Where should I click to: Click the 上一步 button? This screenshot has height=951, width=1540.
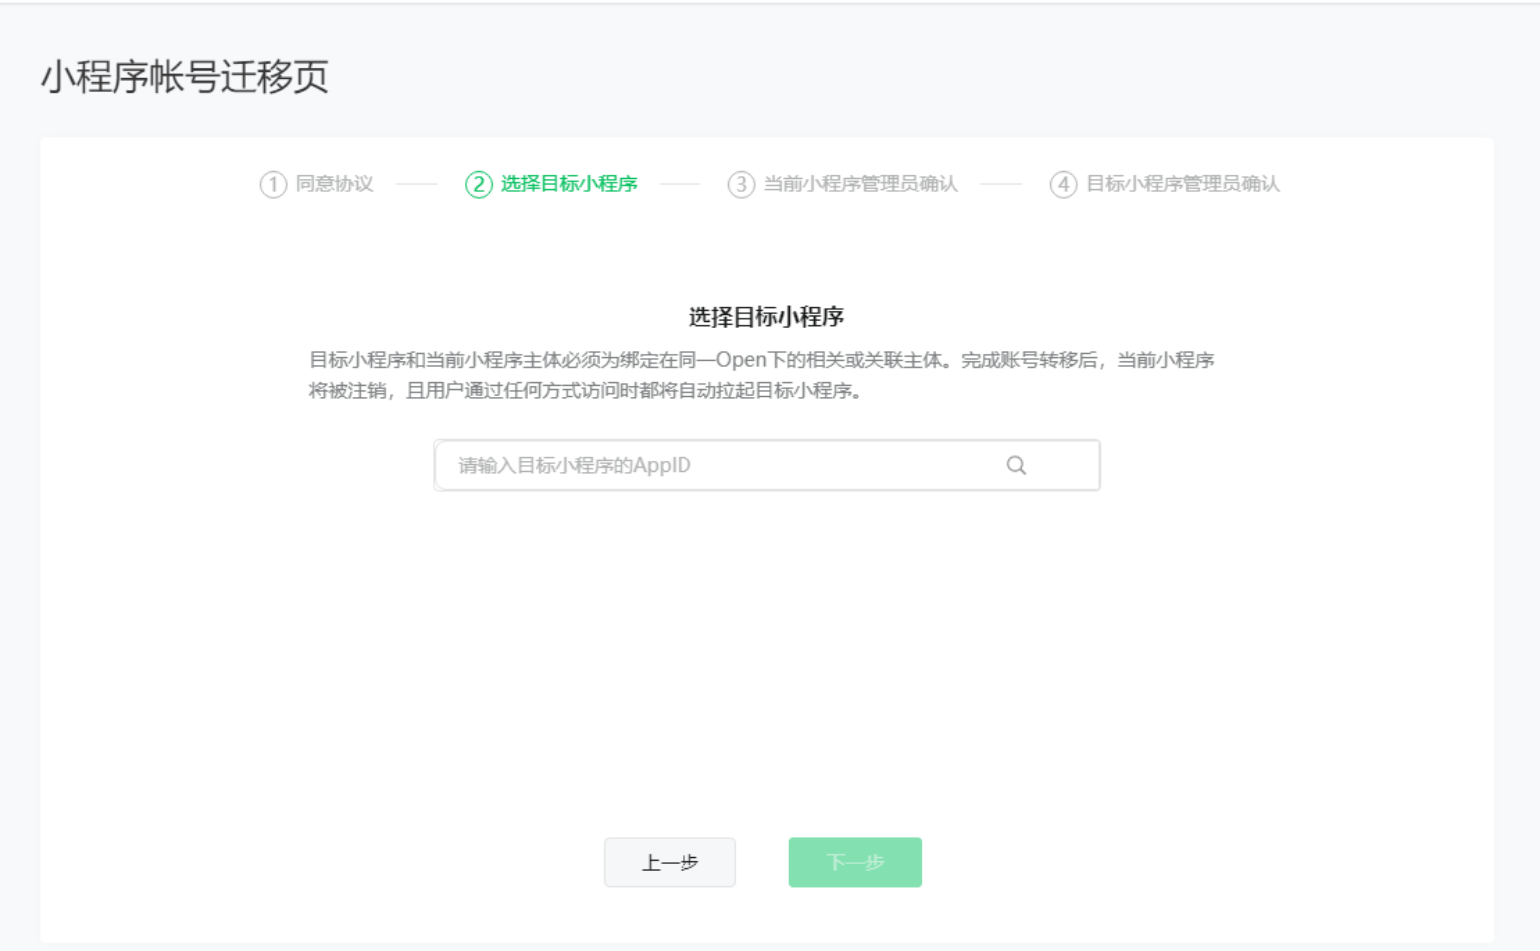click(670, 862)
